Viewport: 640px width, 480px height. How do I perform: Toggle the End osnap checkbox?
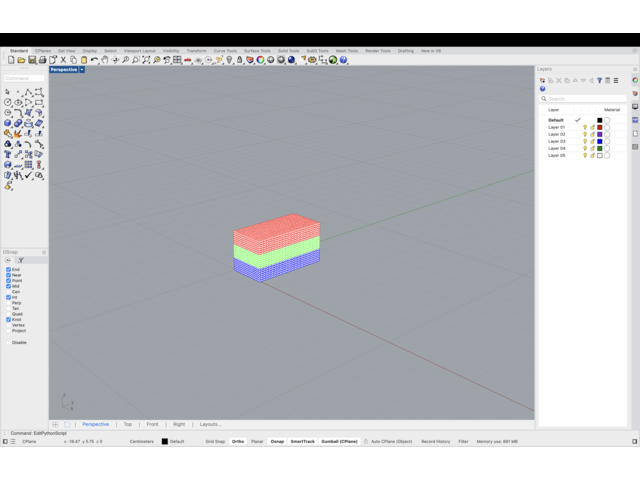click(x=9, y=269)
